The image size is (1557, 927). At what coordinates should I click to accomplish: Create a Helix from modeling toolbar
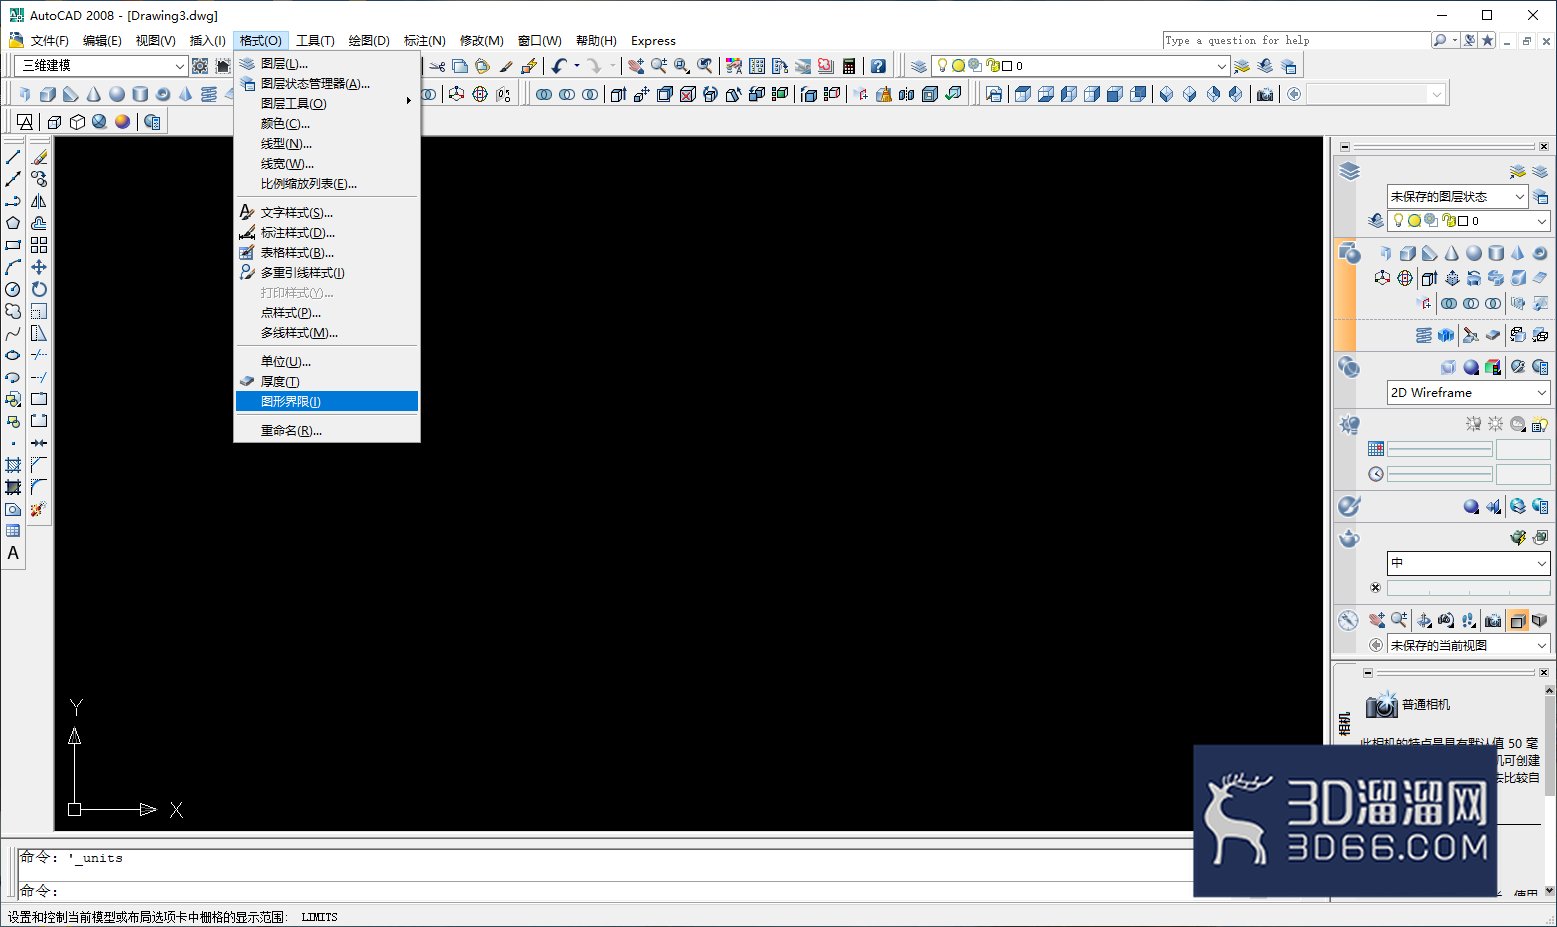click(209, 94)
